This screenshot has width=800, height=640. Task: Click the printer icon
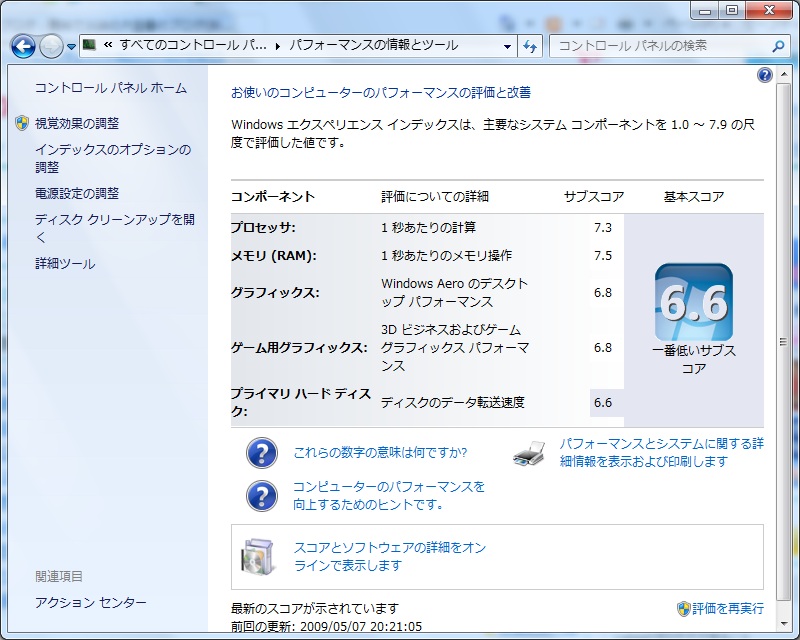(x=529, y=453)
